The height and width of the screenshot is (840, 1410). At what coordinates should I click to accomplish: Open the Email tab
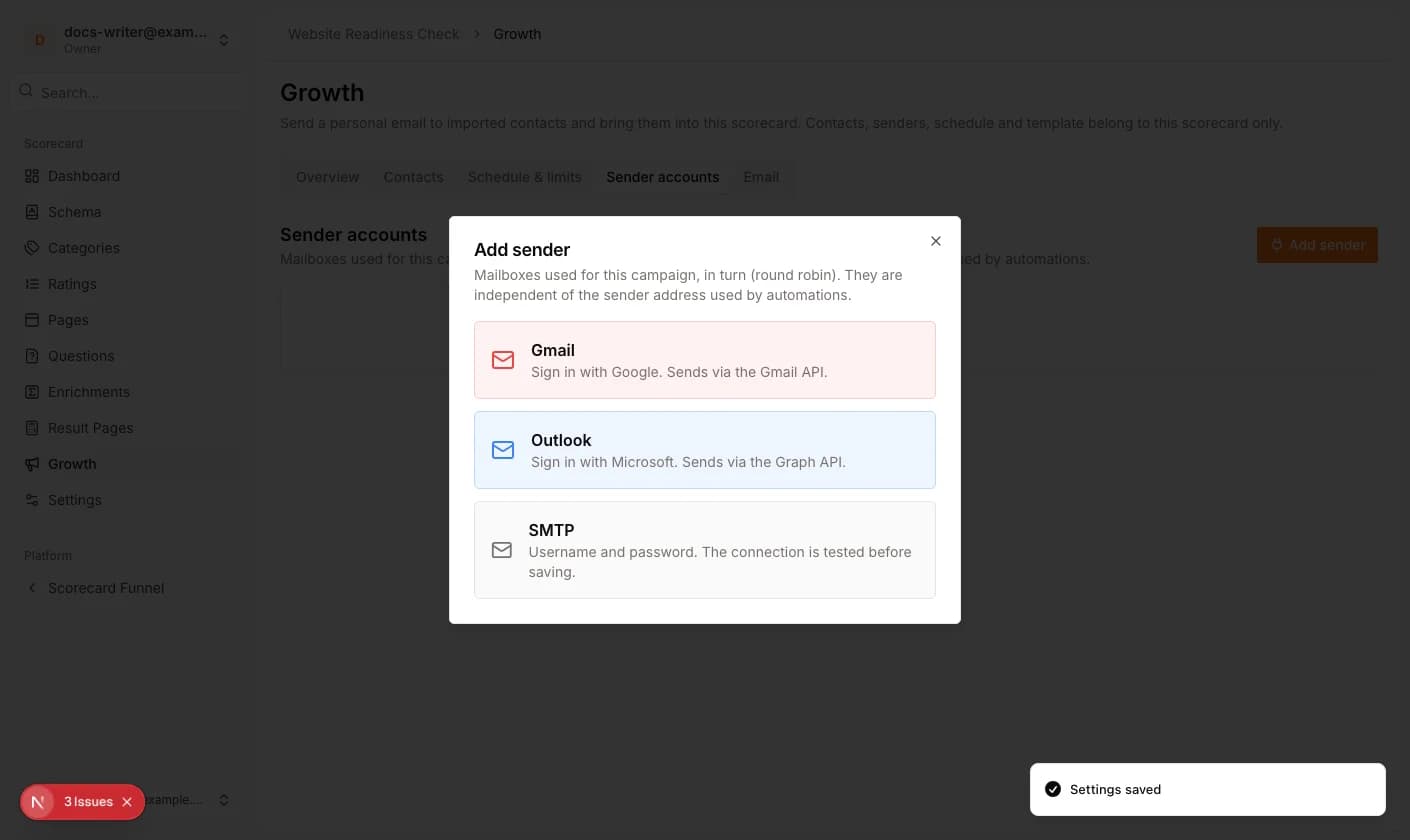point(761,177)
